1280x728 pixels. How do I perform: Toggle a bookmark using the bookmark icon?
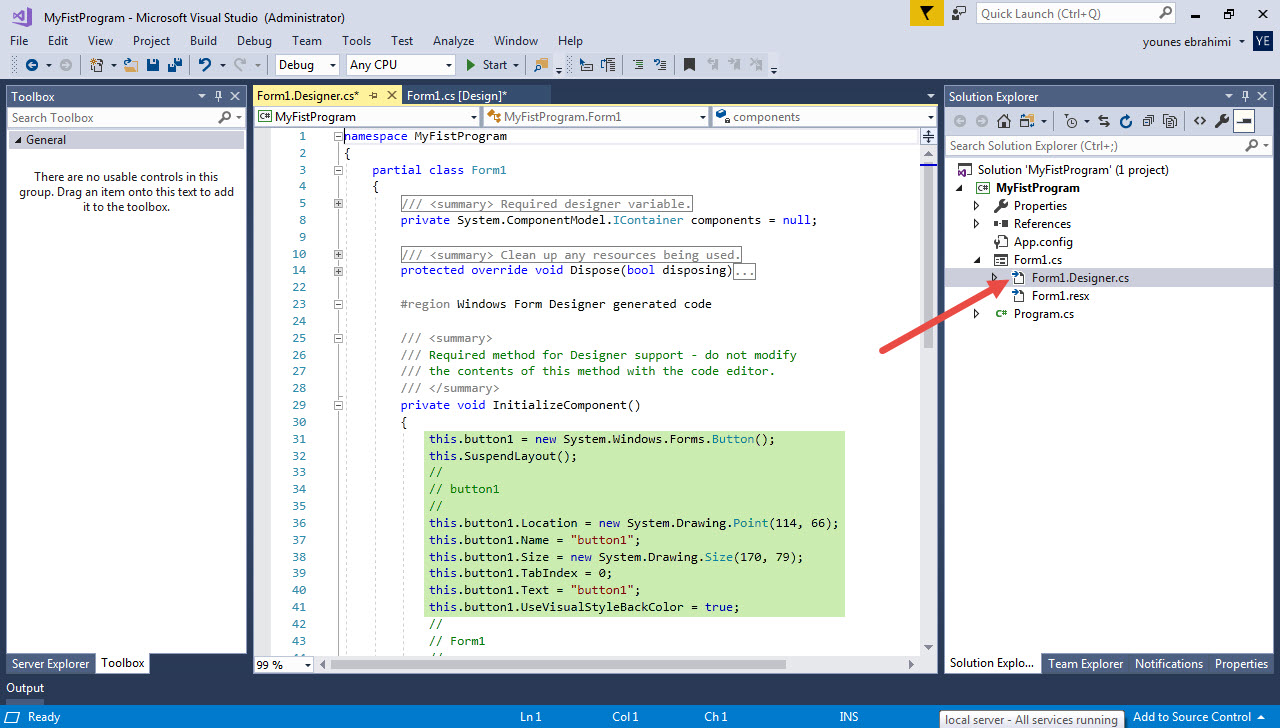pos(687,64)
